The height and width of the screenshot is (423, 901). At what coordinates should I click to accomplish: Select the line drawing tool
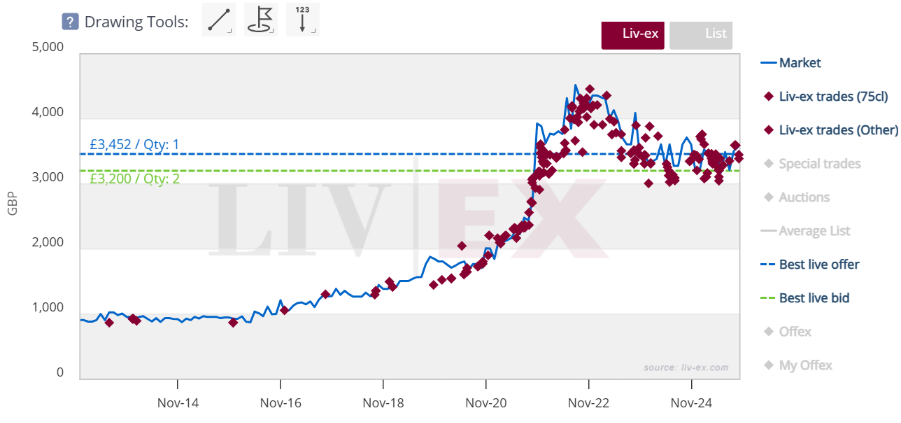[x=218, y=20]
